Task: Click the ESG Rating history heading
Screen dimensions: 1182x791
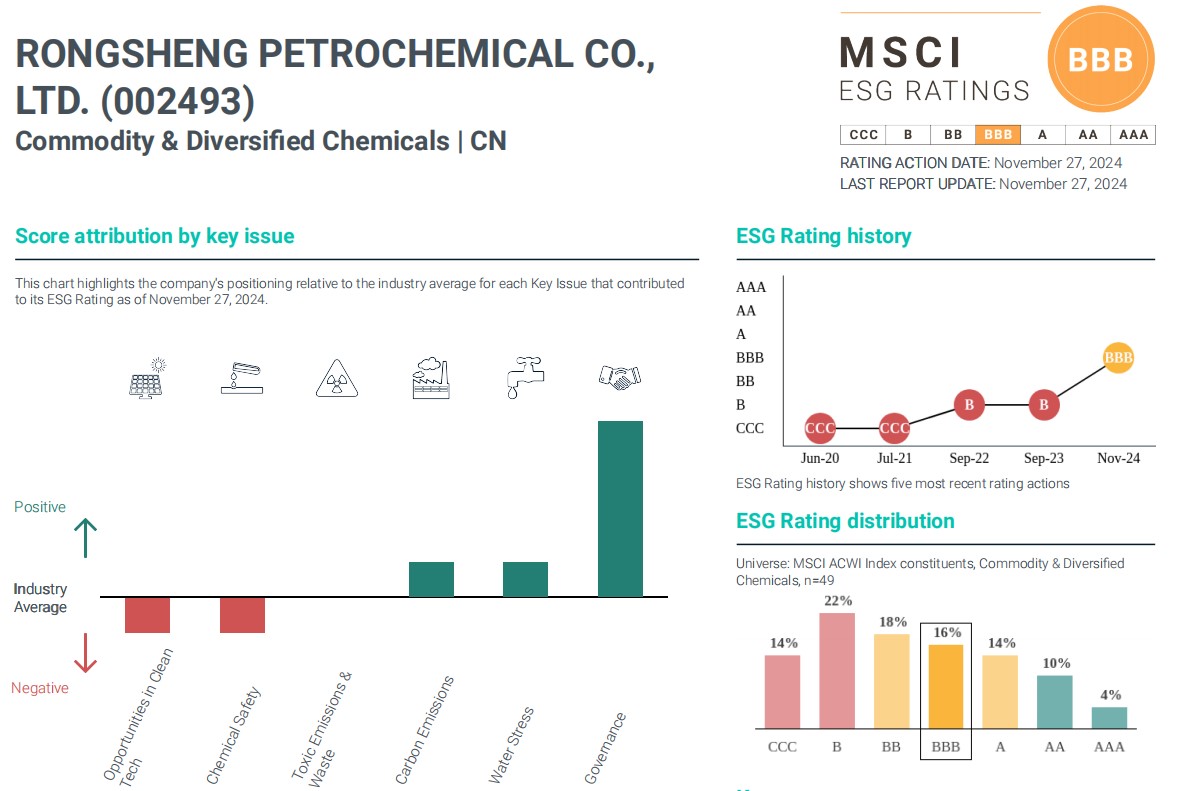Action: (823, 236)
